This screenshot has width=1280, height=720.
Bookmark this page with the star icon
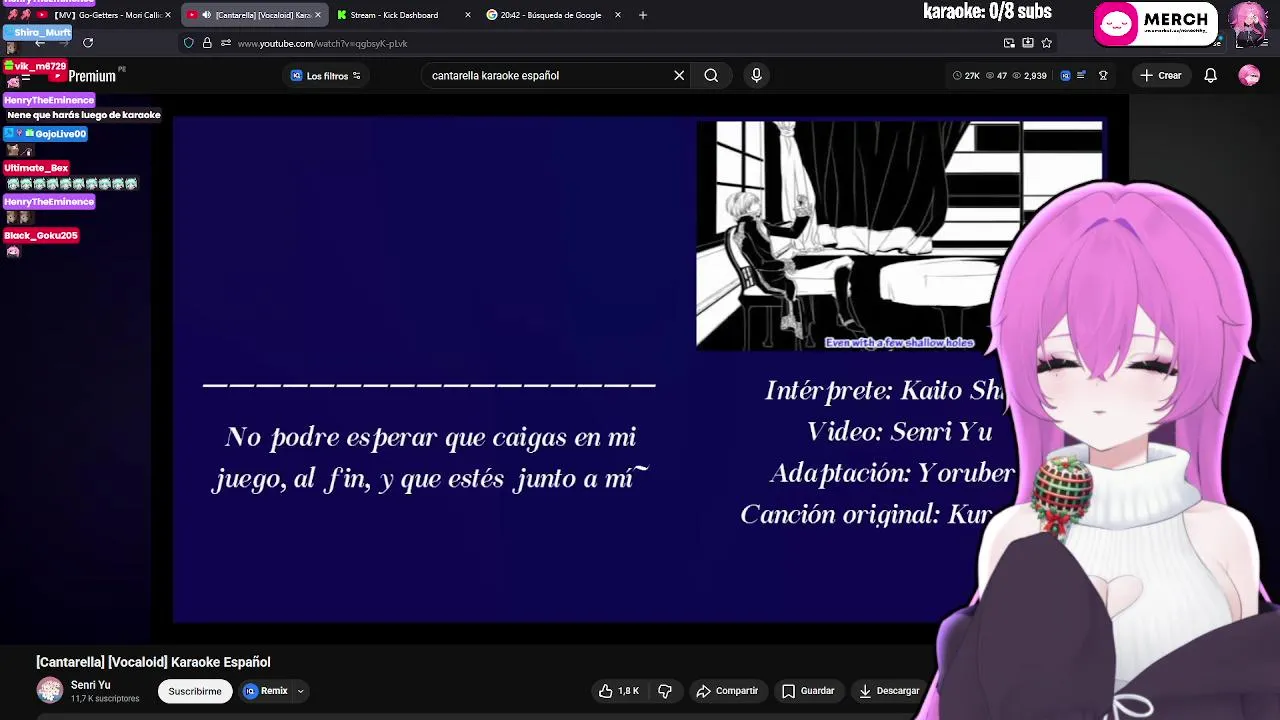click(1047, 43)
